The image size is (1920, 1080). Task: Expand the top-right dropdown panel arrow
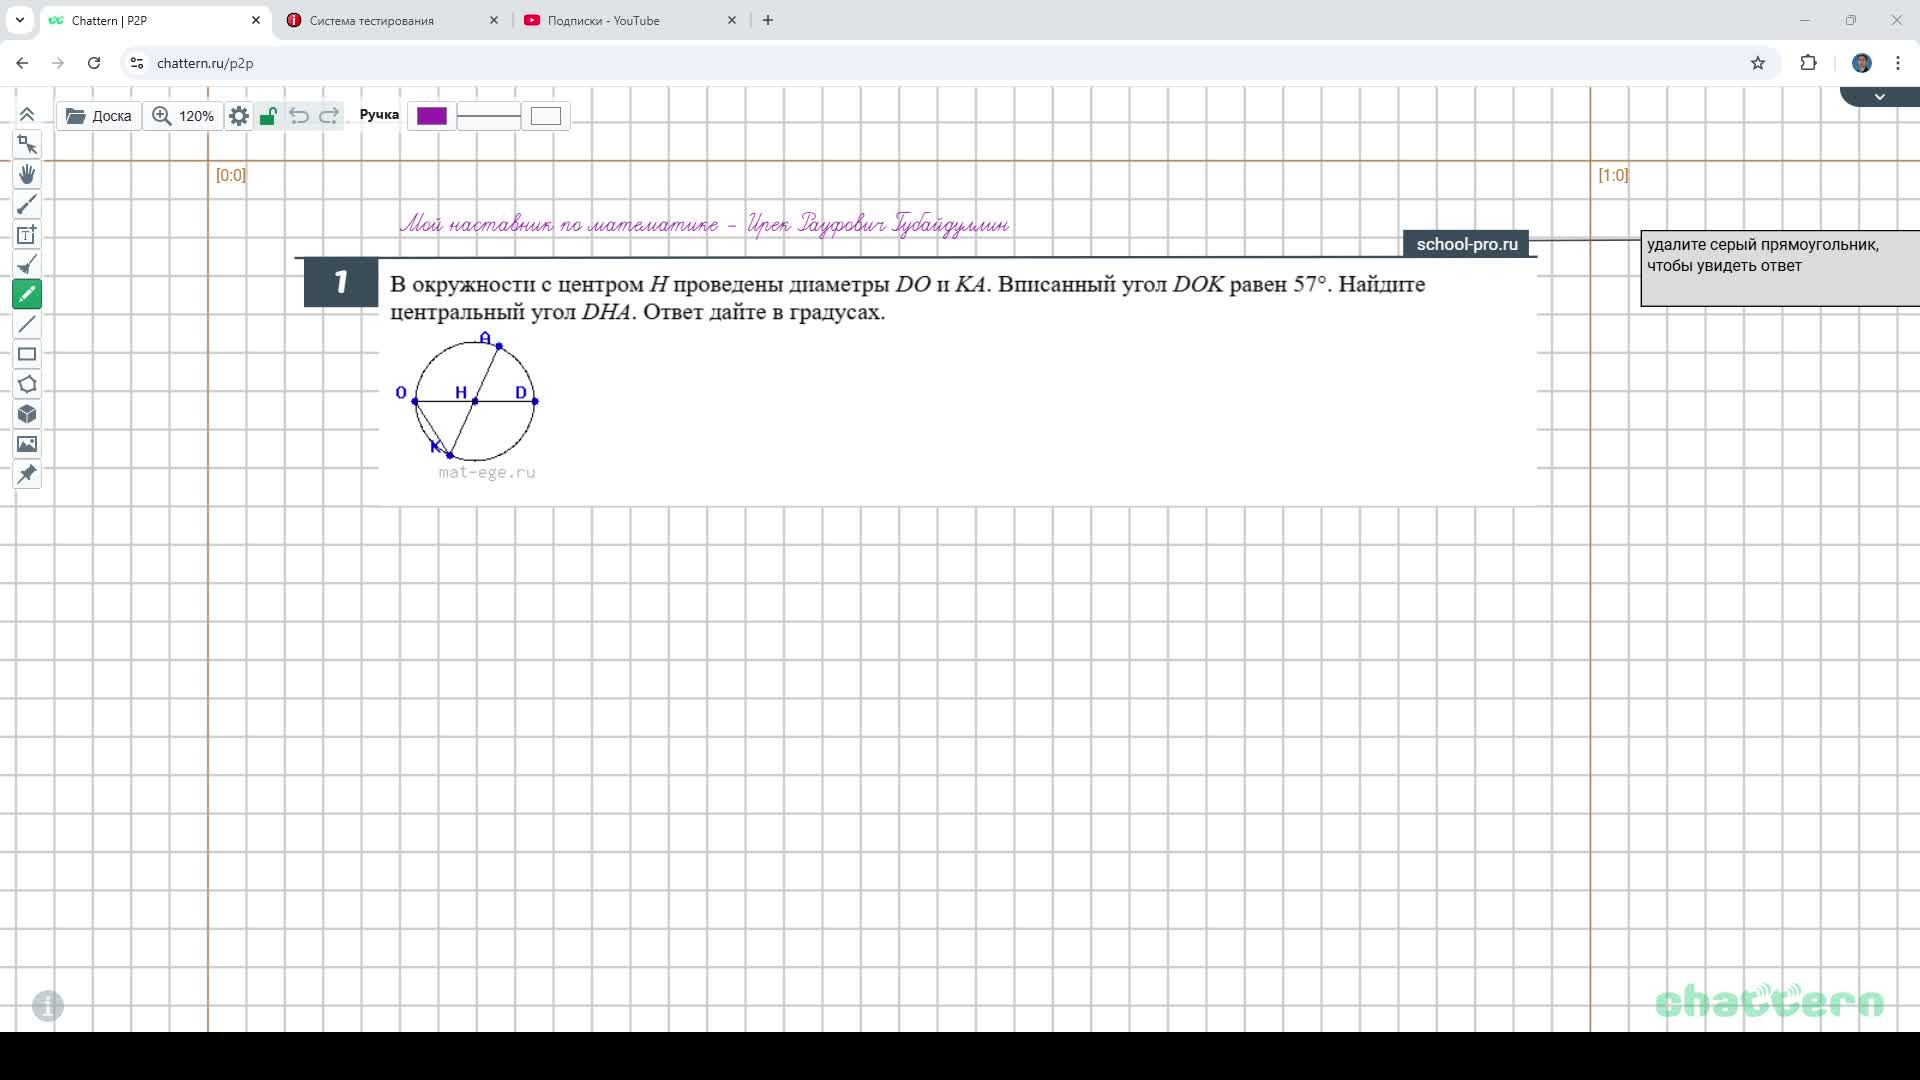(1879, 97)
